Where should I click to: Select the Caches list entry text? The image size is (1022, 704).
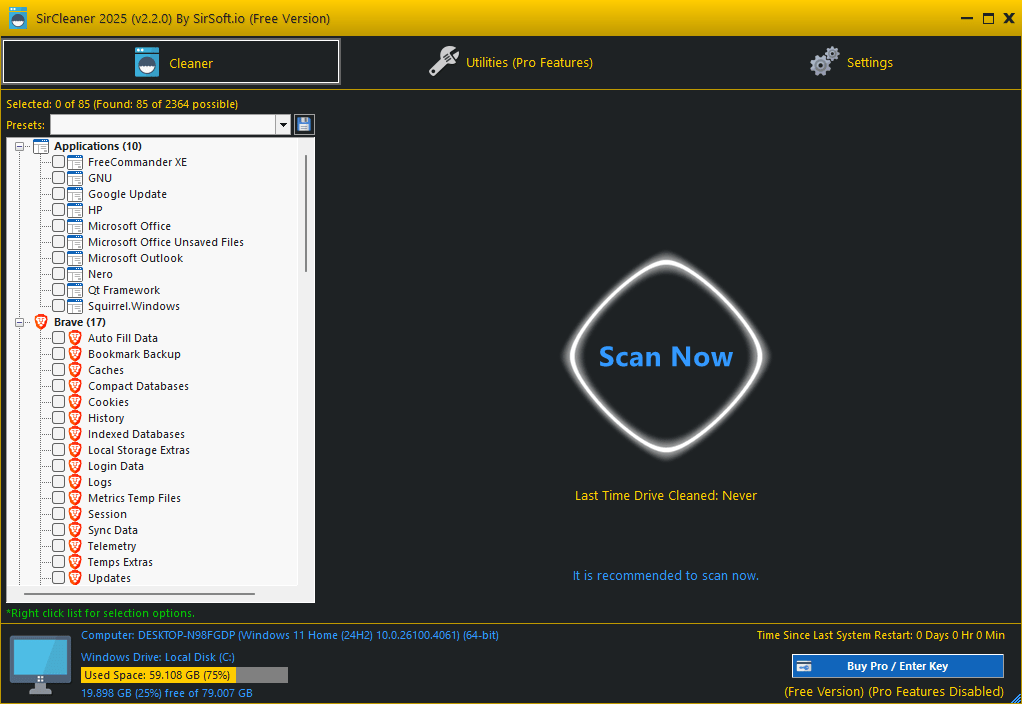pos(106,370)
